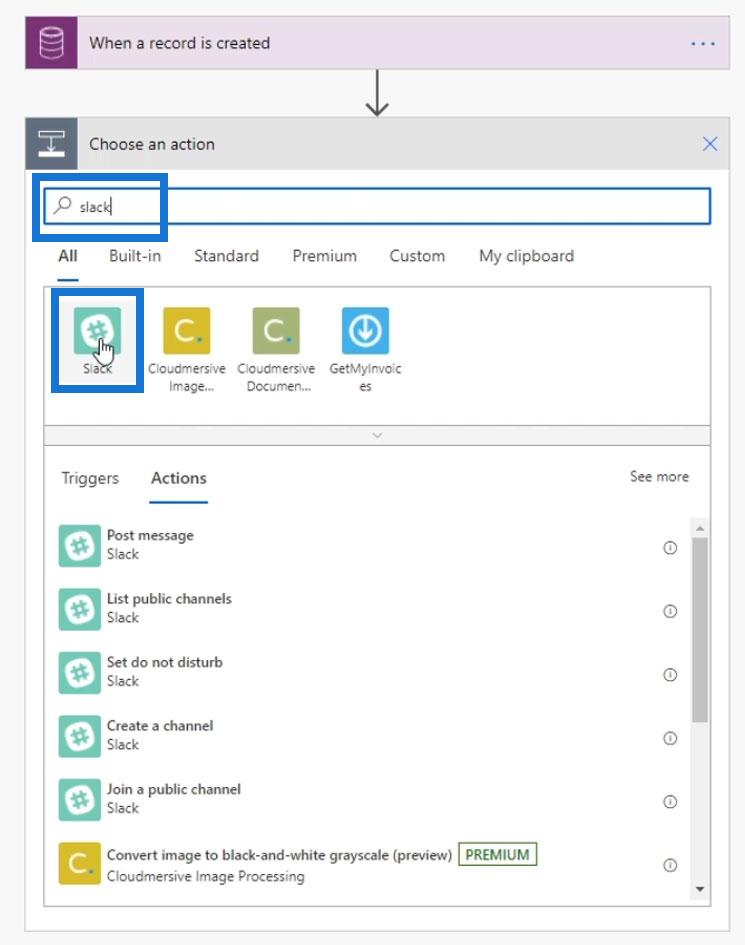Switch to the Built-in tab
The width and height of the screenshot is (745, 945).
point(135,256)
